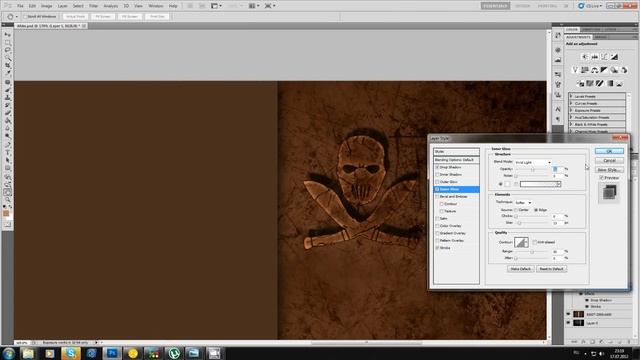Select the Rectangular Marquee tool
Viewport: 640px width, 360px height.
[x=7, y=42]
